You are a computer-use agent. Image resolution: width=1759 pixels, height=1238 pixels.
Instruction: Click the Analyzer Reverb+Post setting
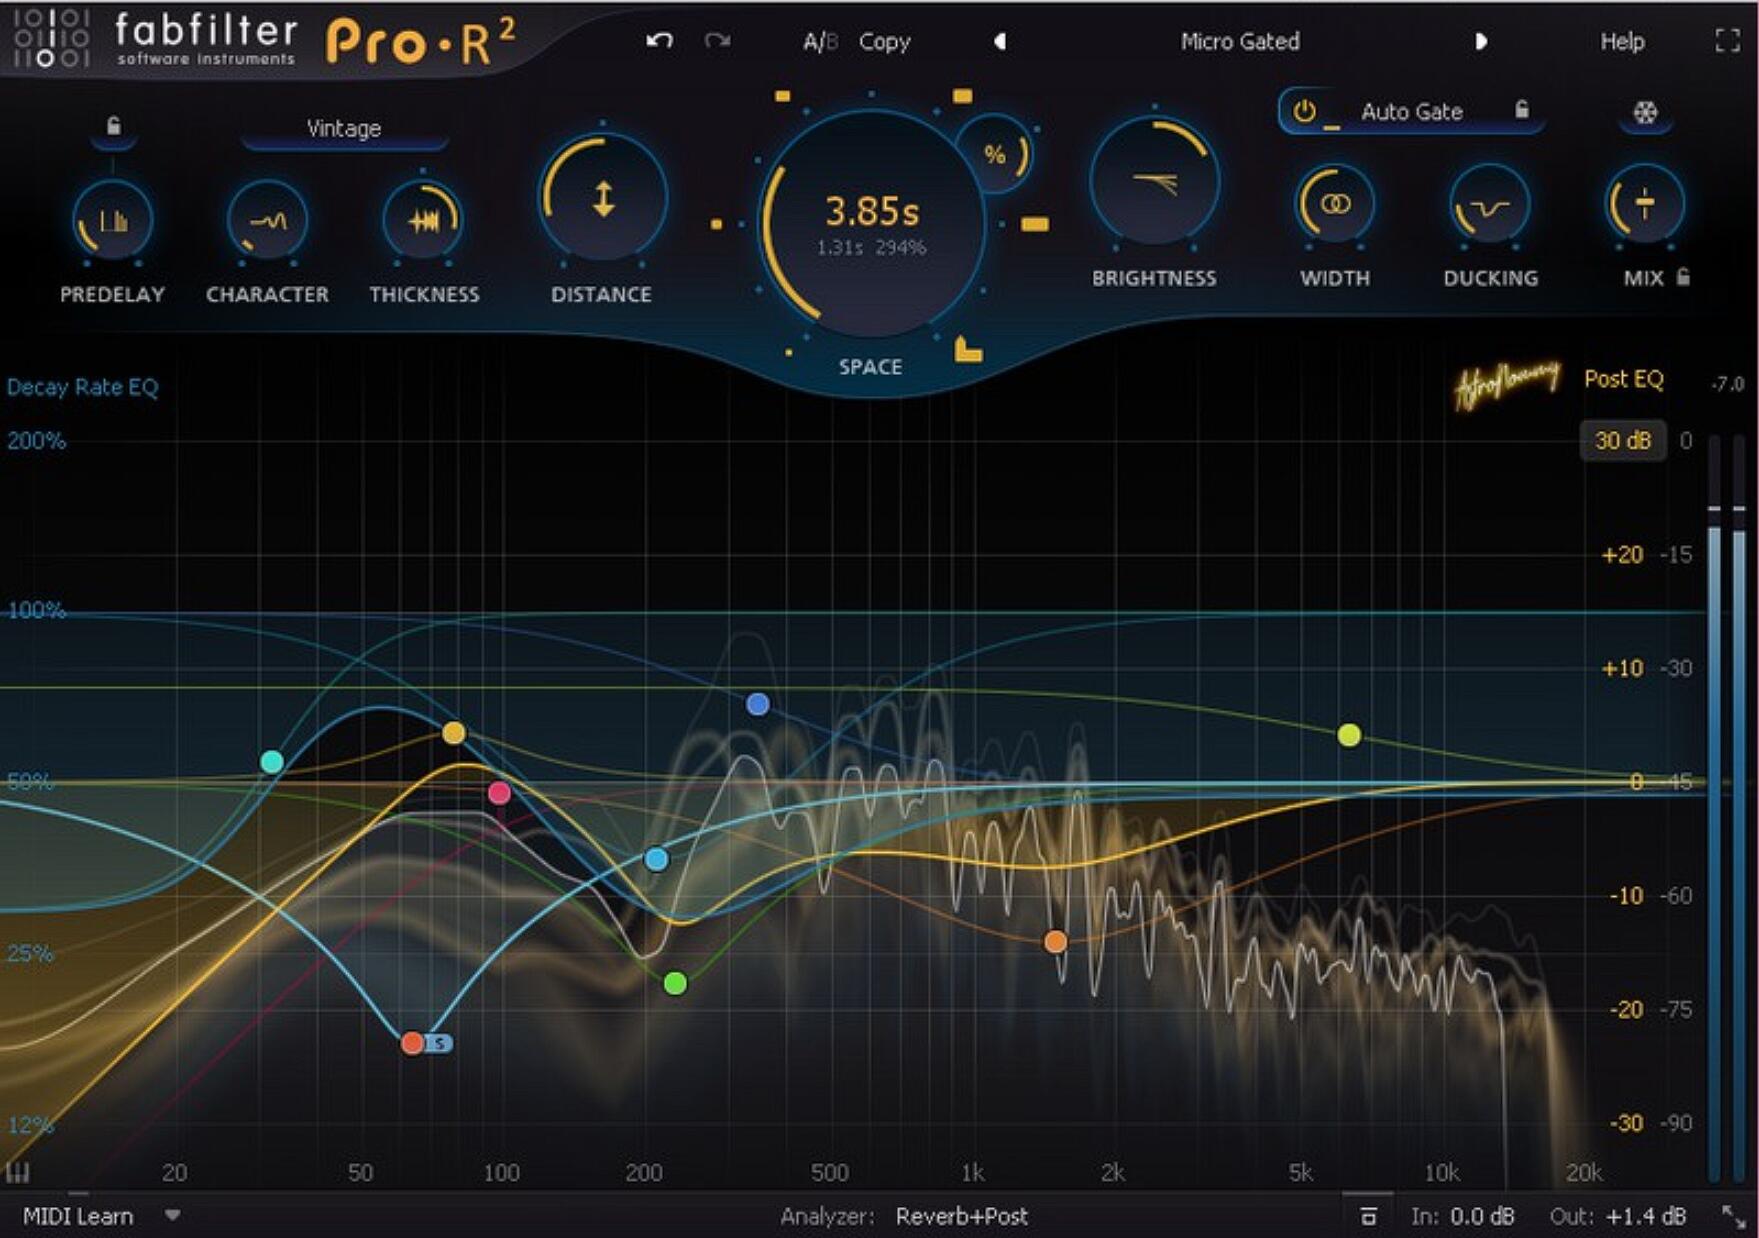click(x=961, y=1216)
